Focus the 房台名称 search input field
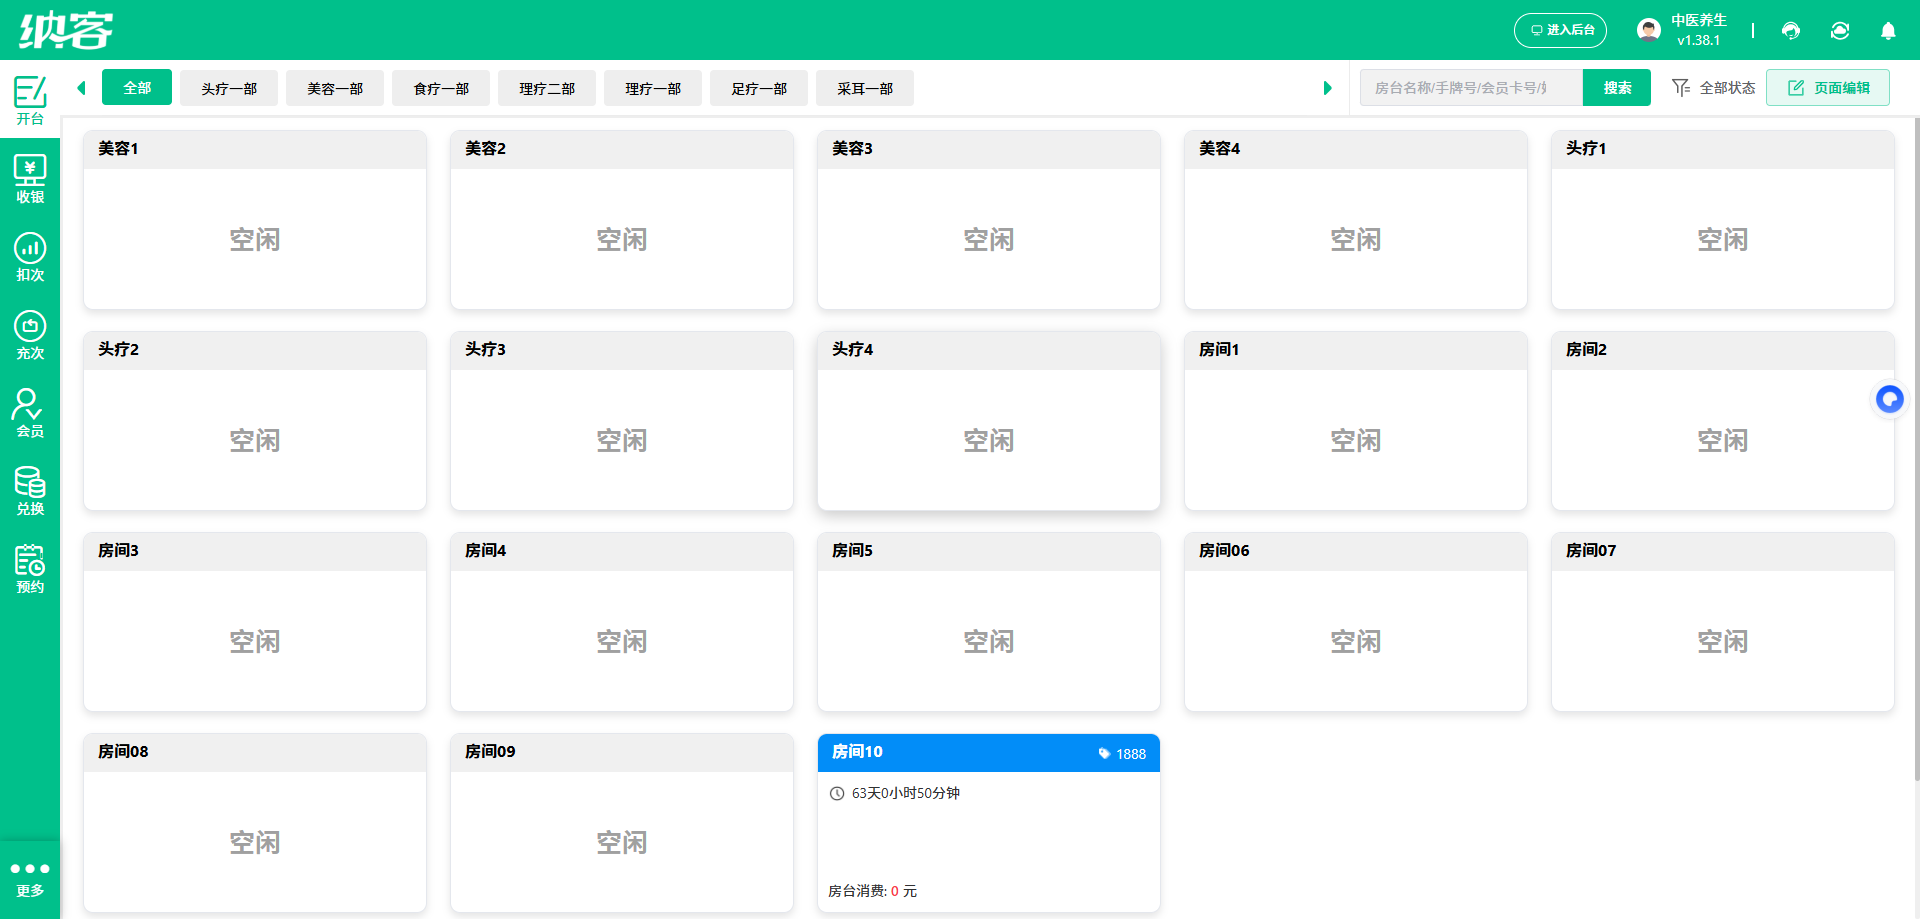 point(1471,88)
